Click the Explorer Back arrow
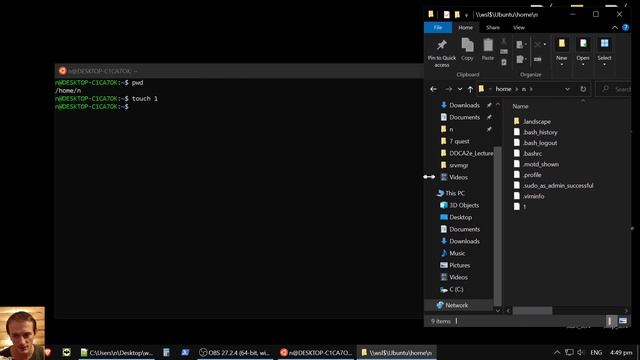640x360 pixels. [x=433, y=89]
